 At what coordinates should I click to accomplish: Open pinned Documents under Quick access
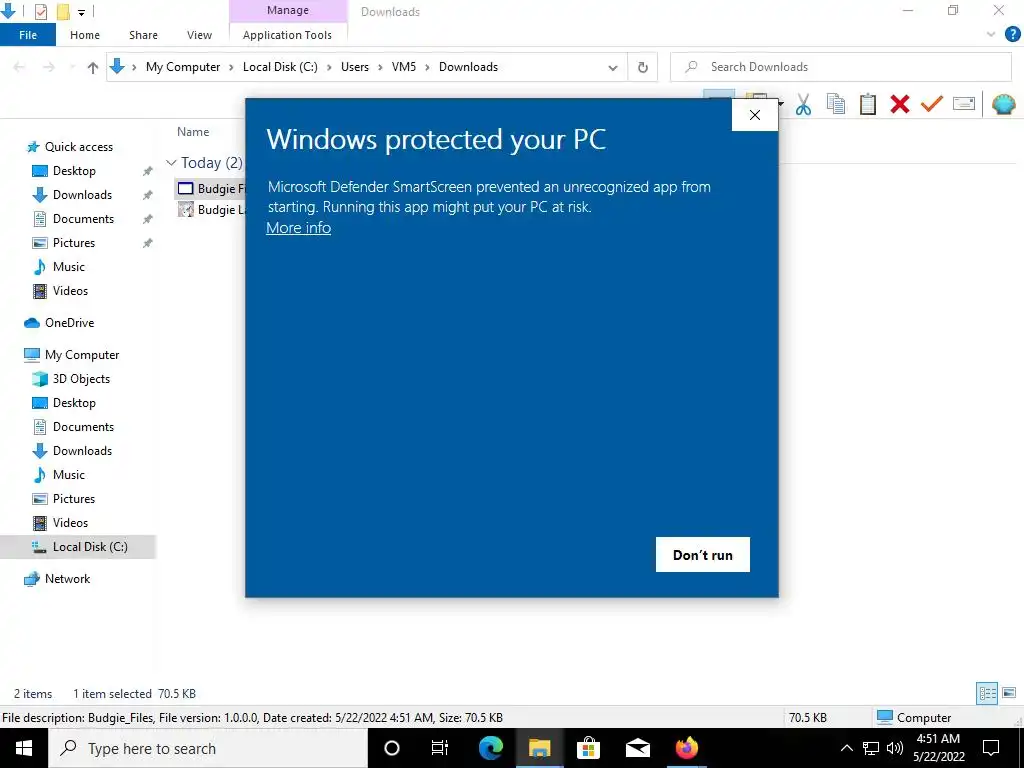(x=83, y=219)
